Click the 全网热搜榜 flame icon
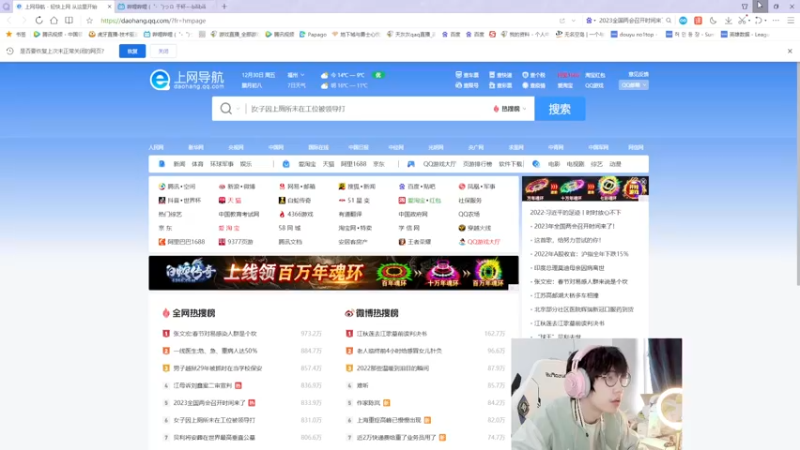Screen dimensions: 800x450 (x=166, y=313)
